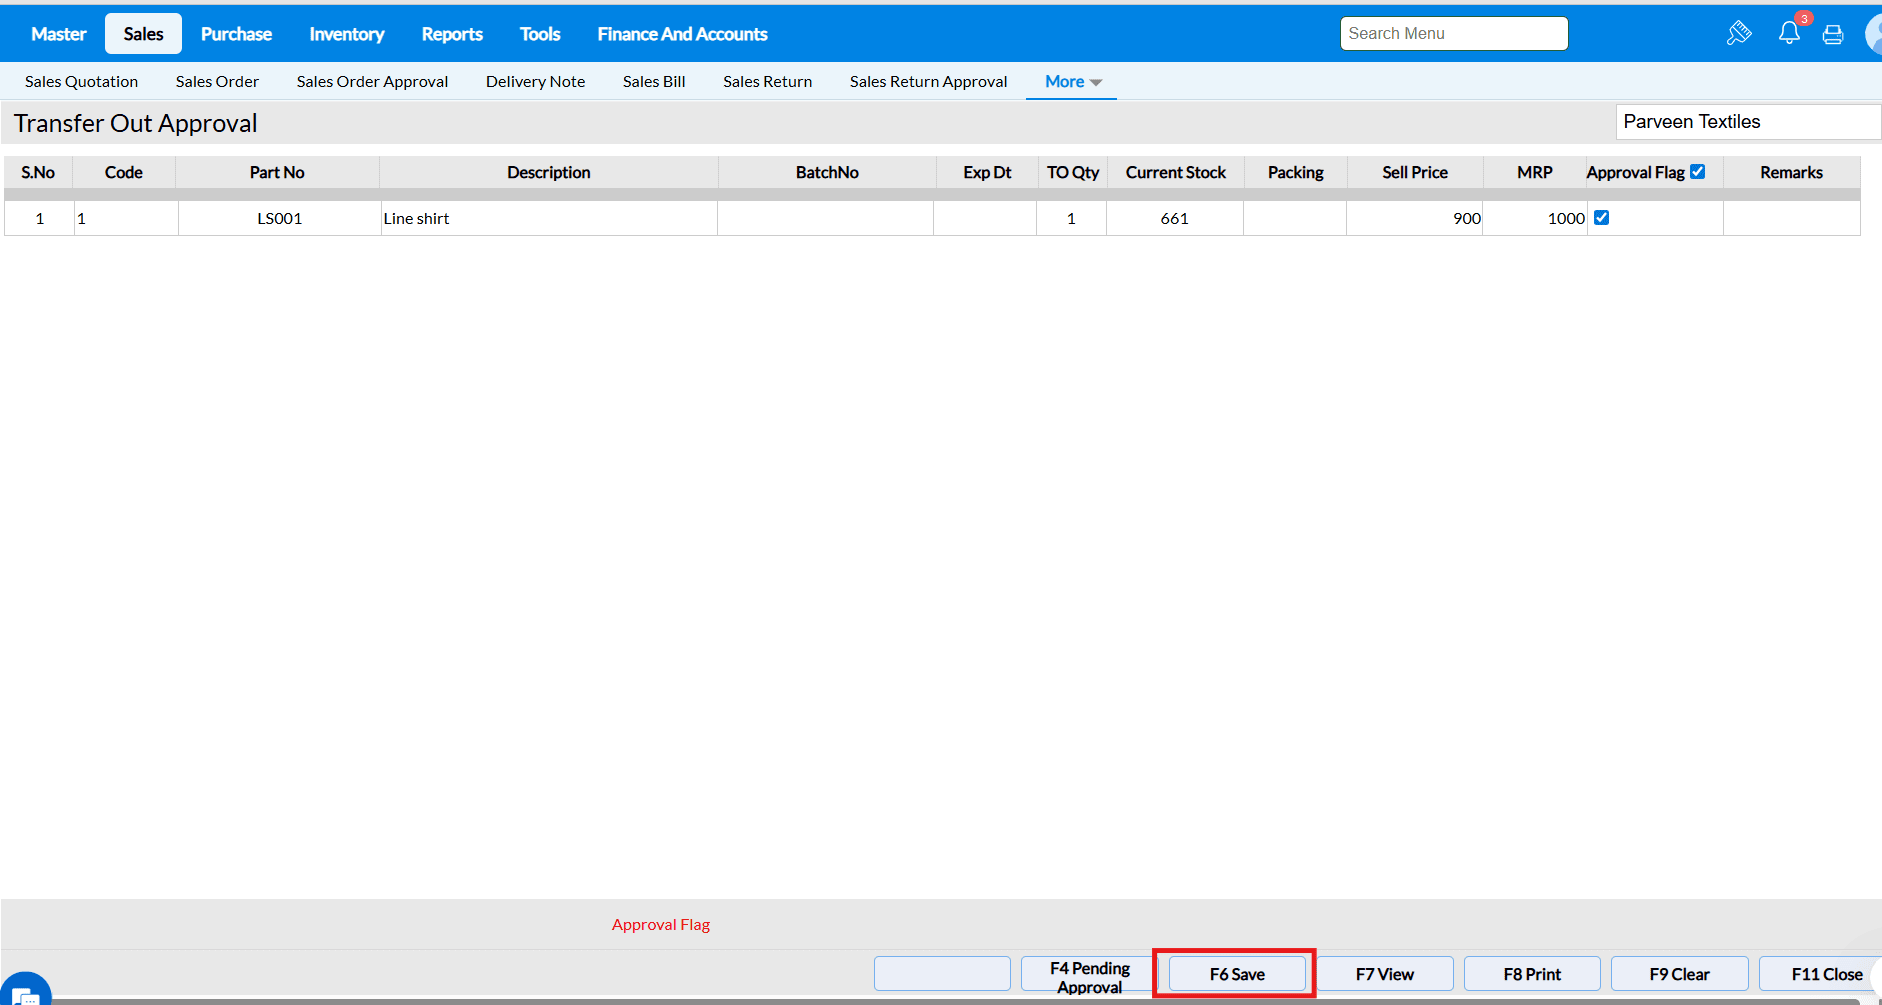Expand the More dropdown menu

point(1072,82)
